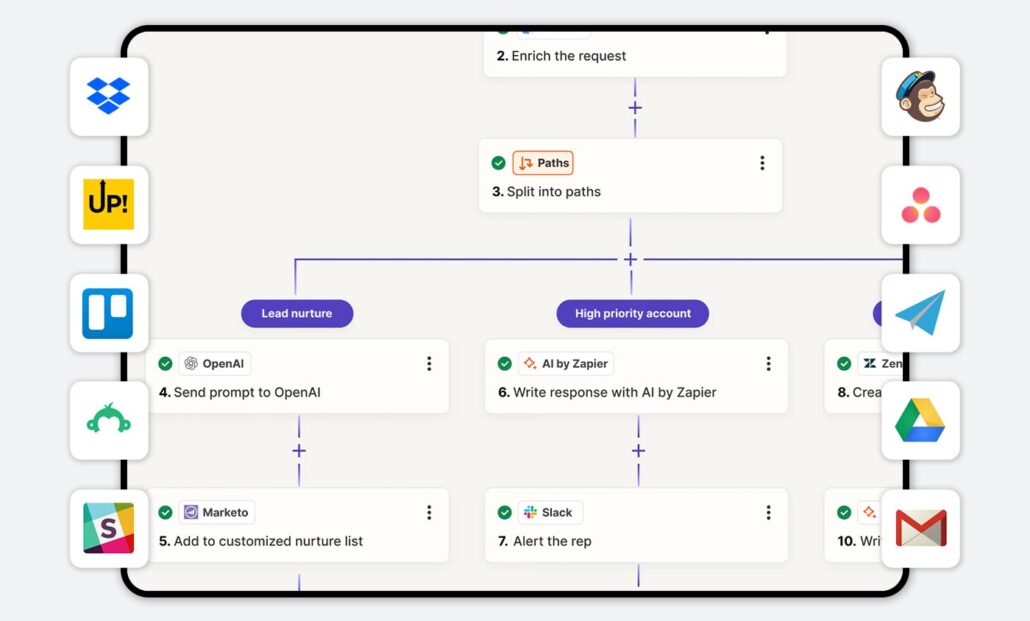1030x621 pixels.
Task: Add step below Write response with AI
Action: click(638, 451)
